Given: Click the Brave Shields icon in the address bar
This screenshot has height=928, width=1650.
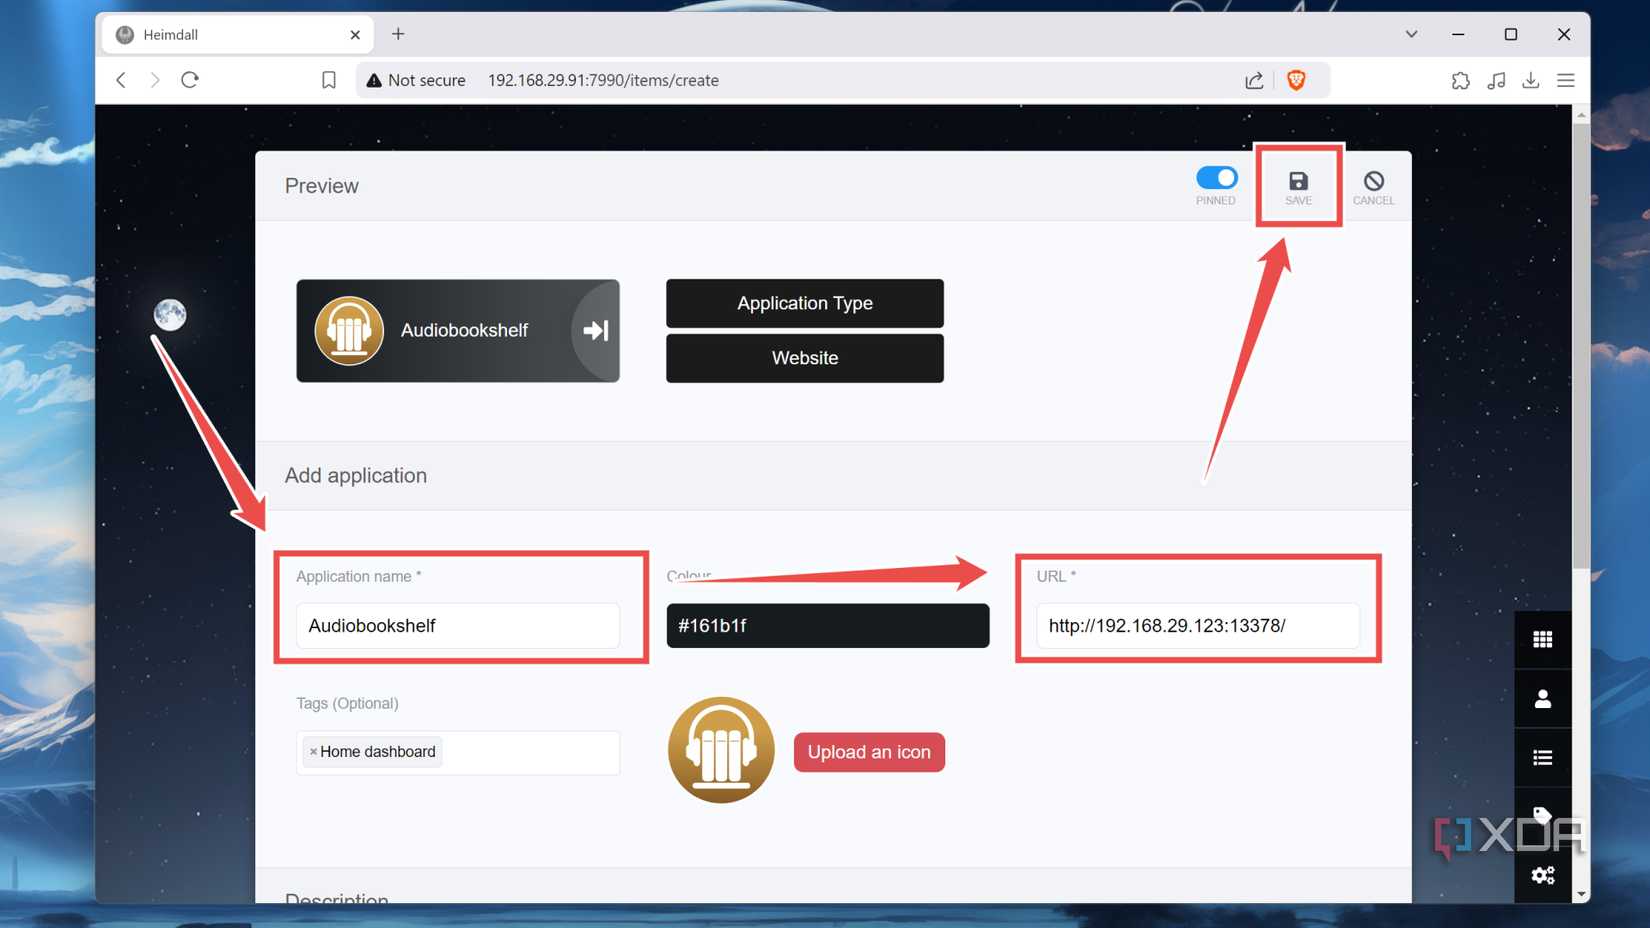Looking at the screenshot, I should click(x=1297, y=80).
